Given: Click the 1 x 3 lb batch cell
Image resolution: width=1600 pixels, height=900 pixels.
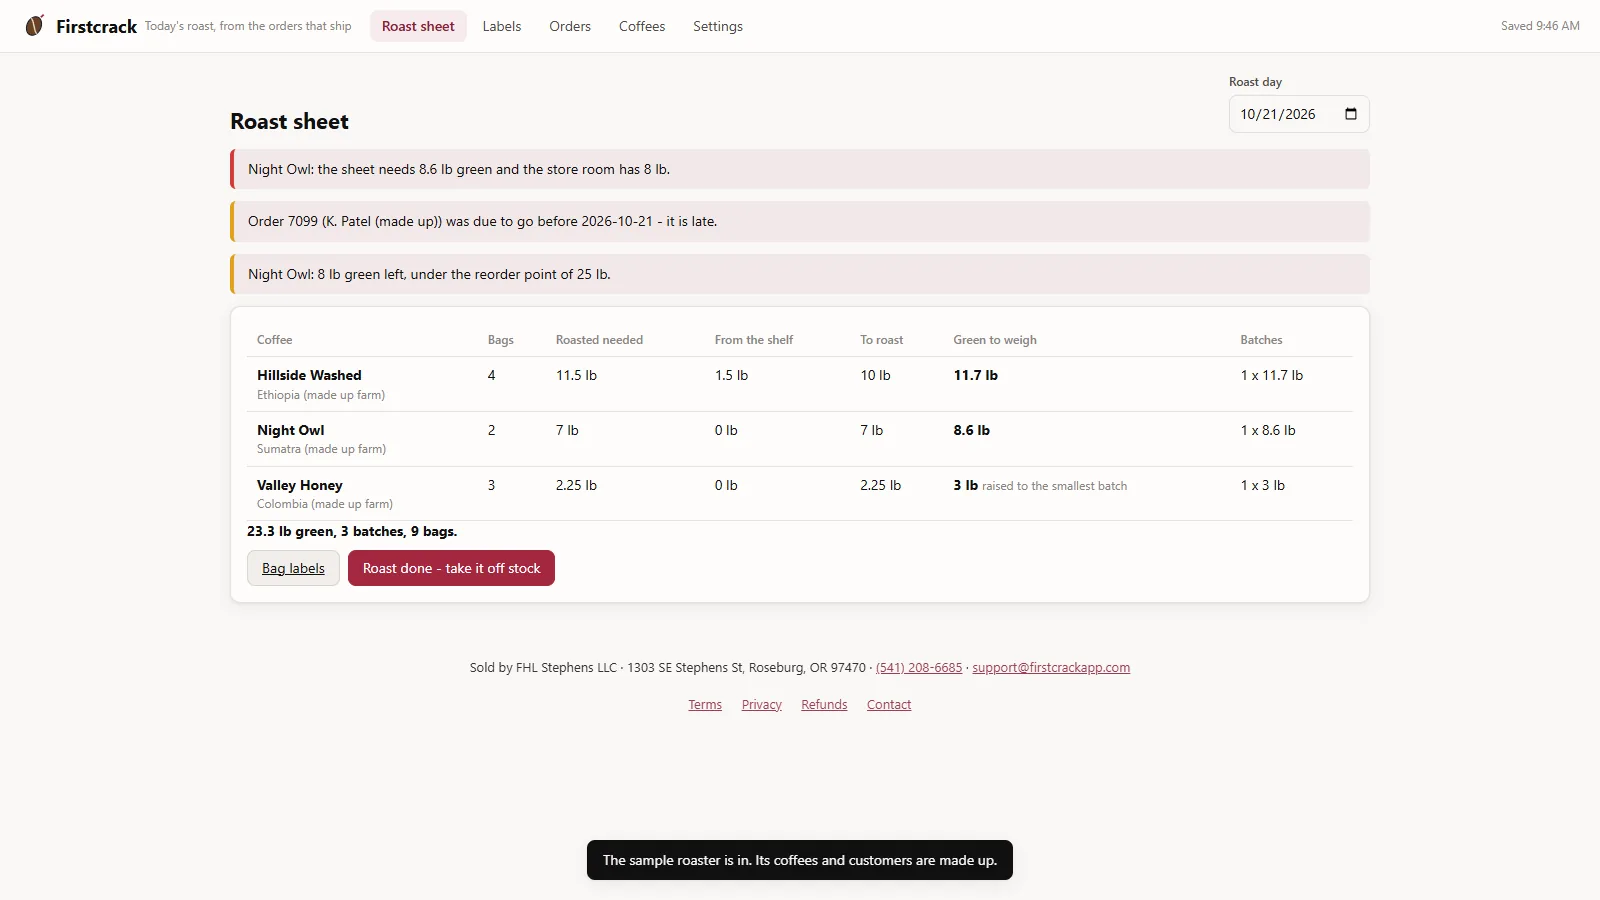Looking at the screenshot, I should click(x=1262, y=485).
